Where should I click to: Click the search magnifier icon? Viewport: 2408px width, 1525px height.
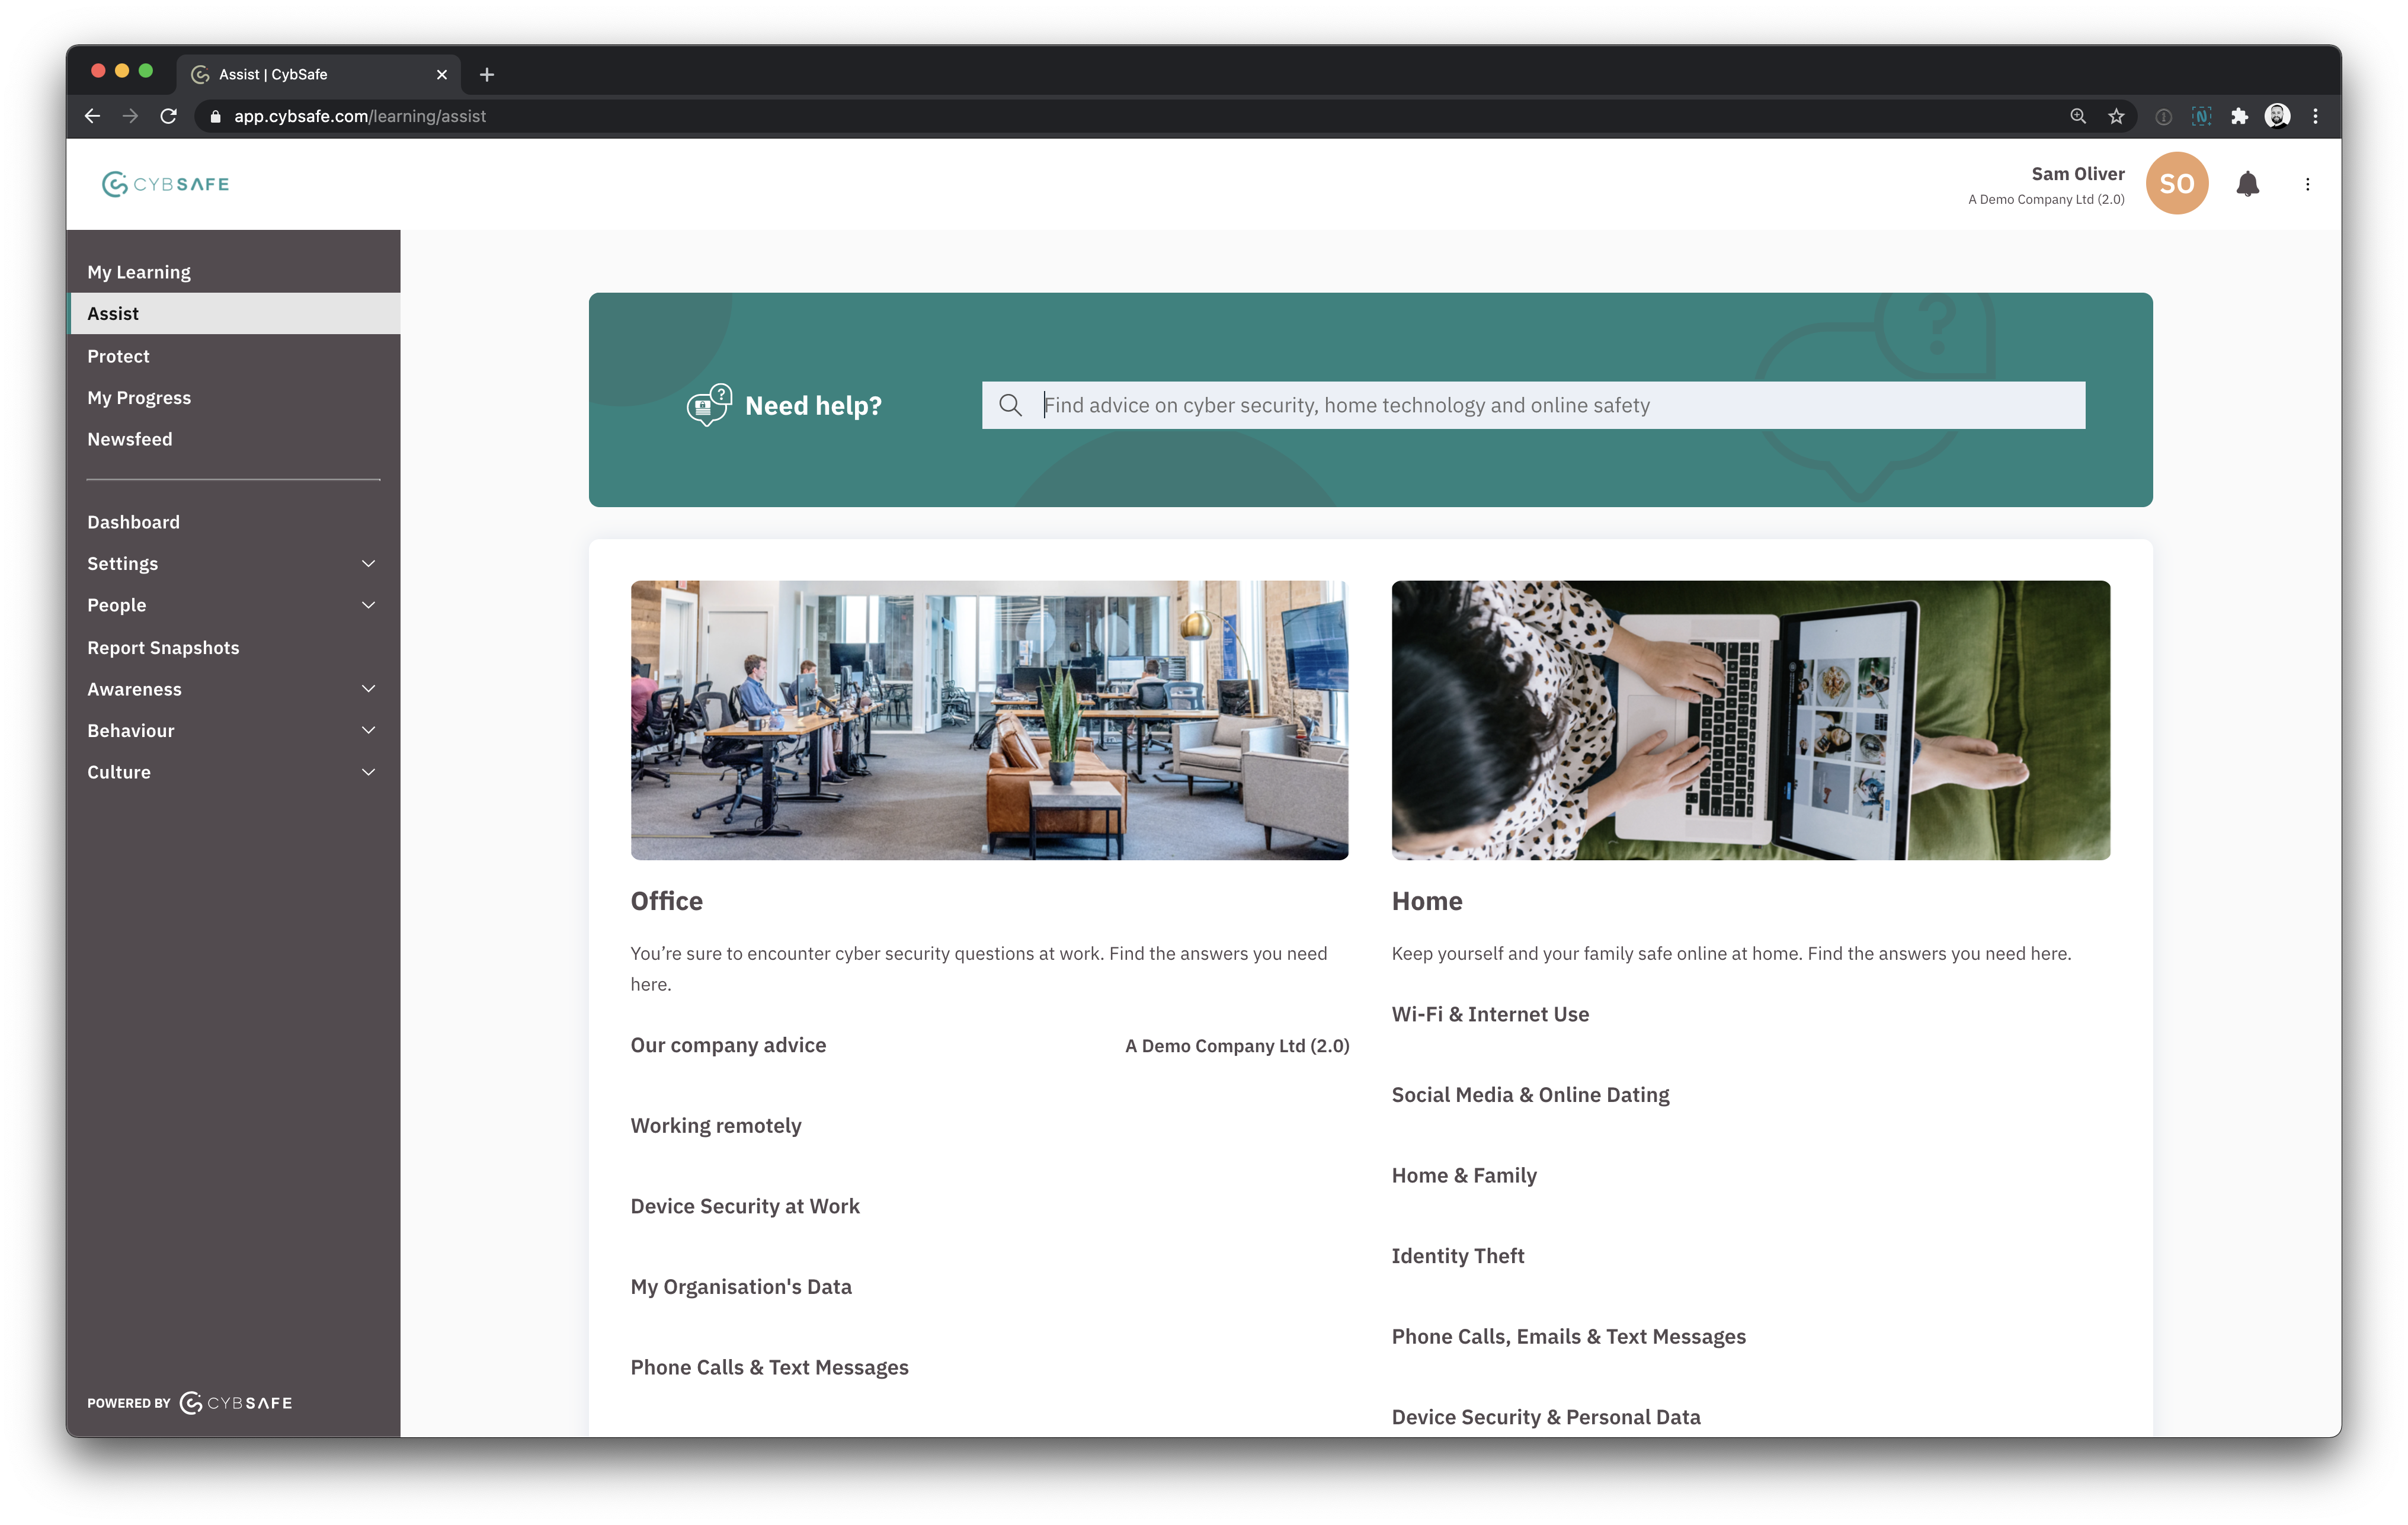(x=1010, y=405)
